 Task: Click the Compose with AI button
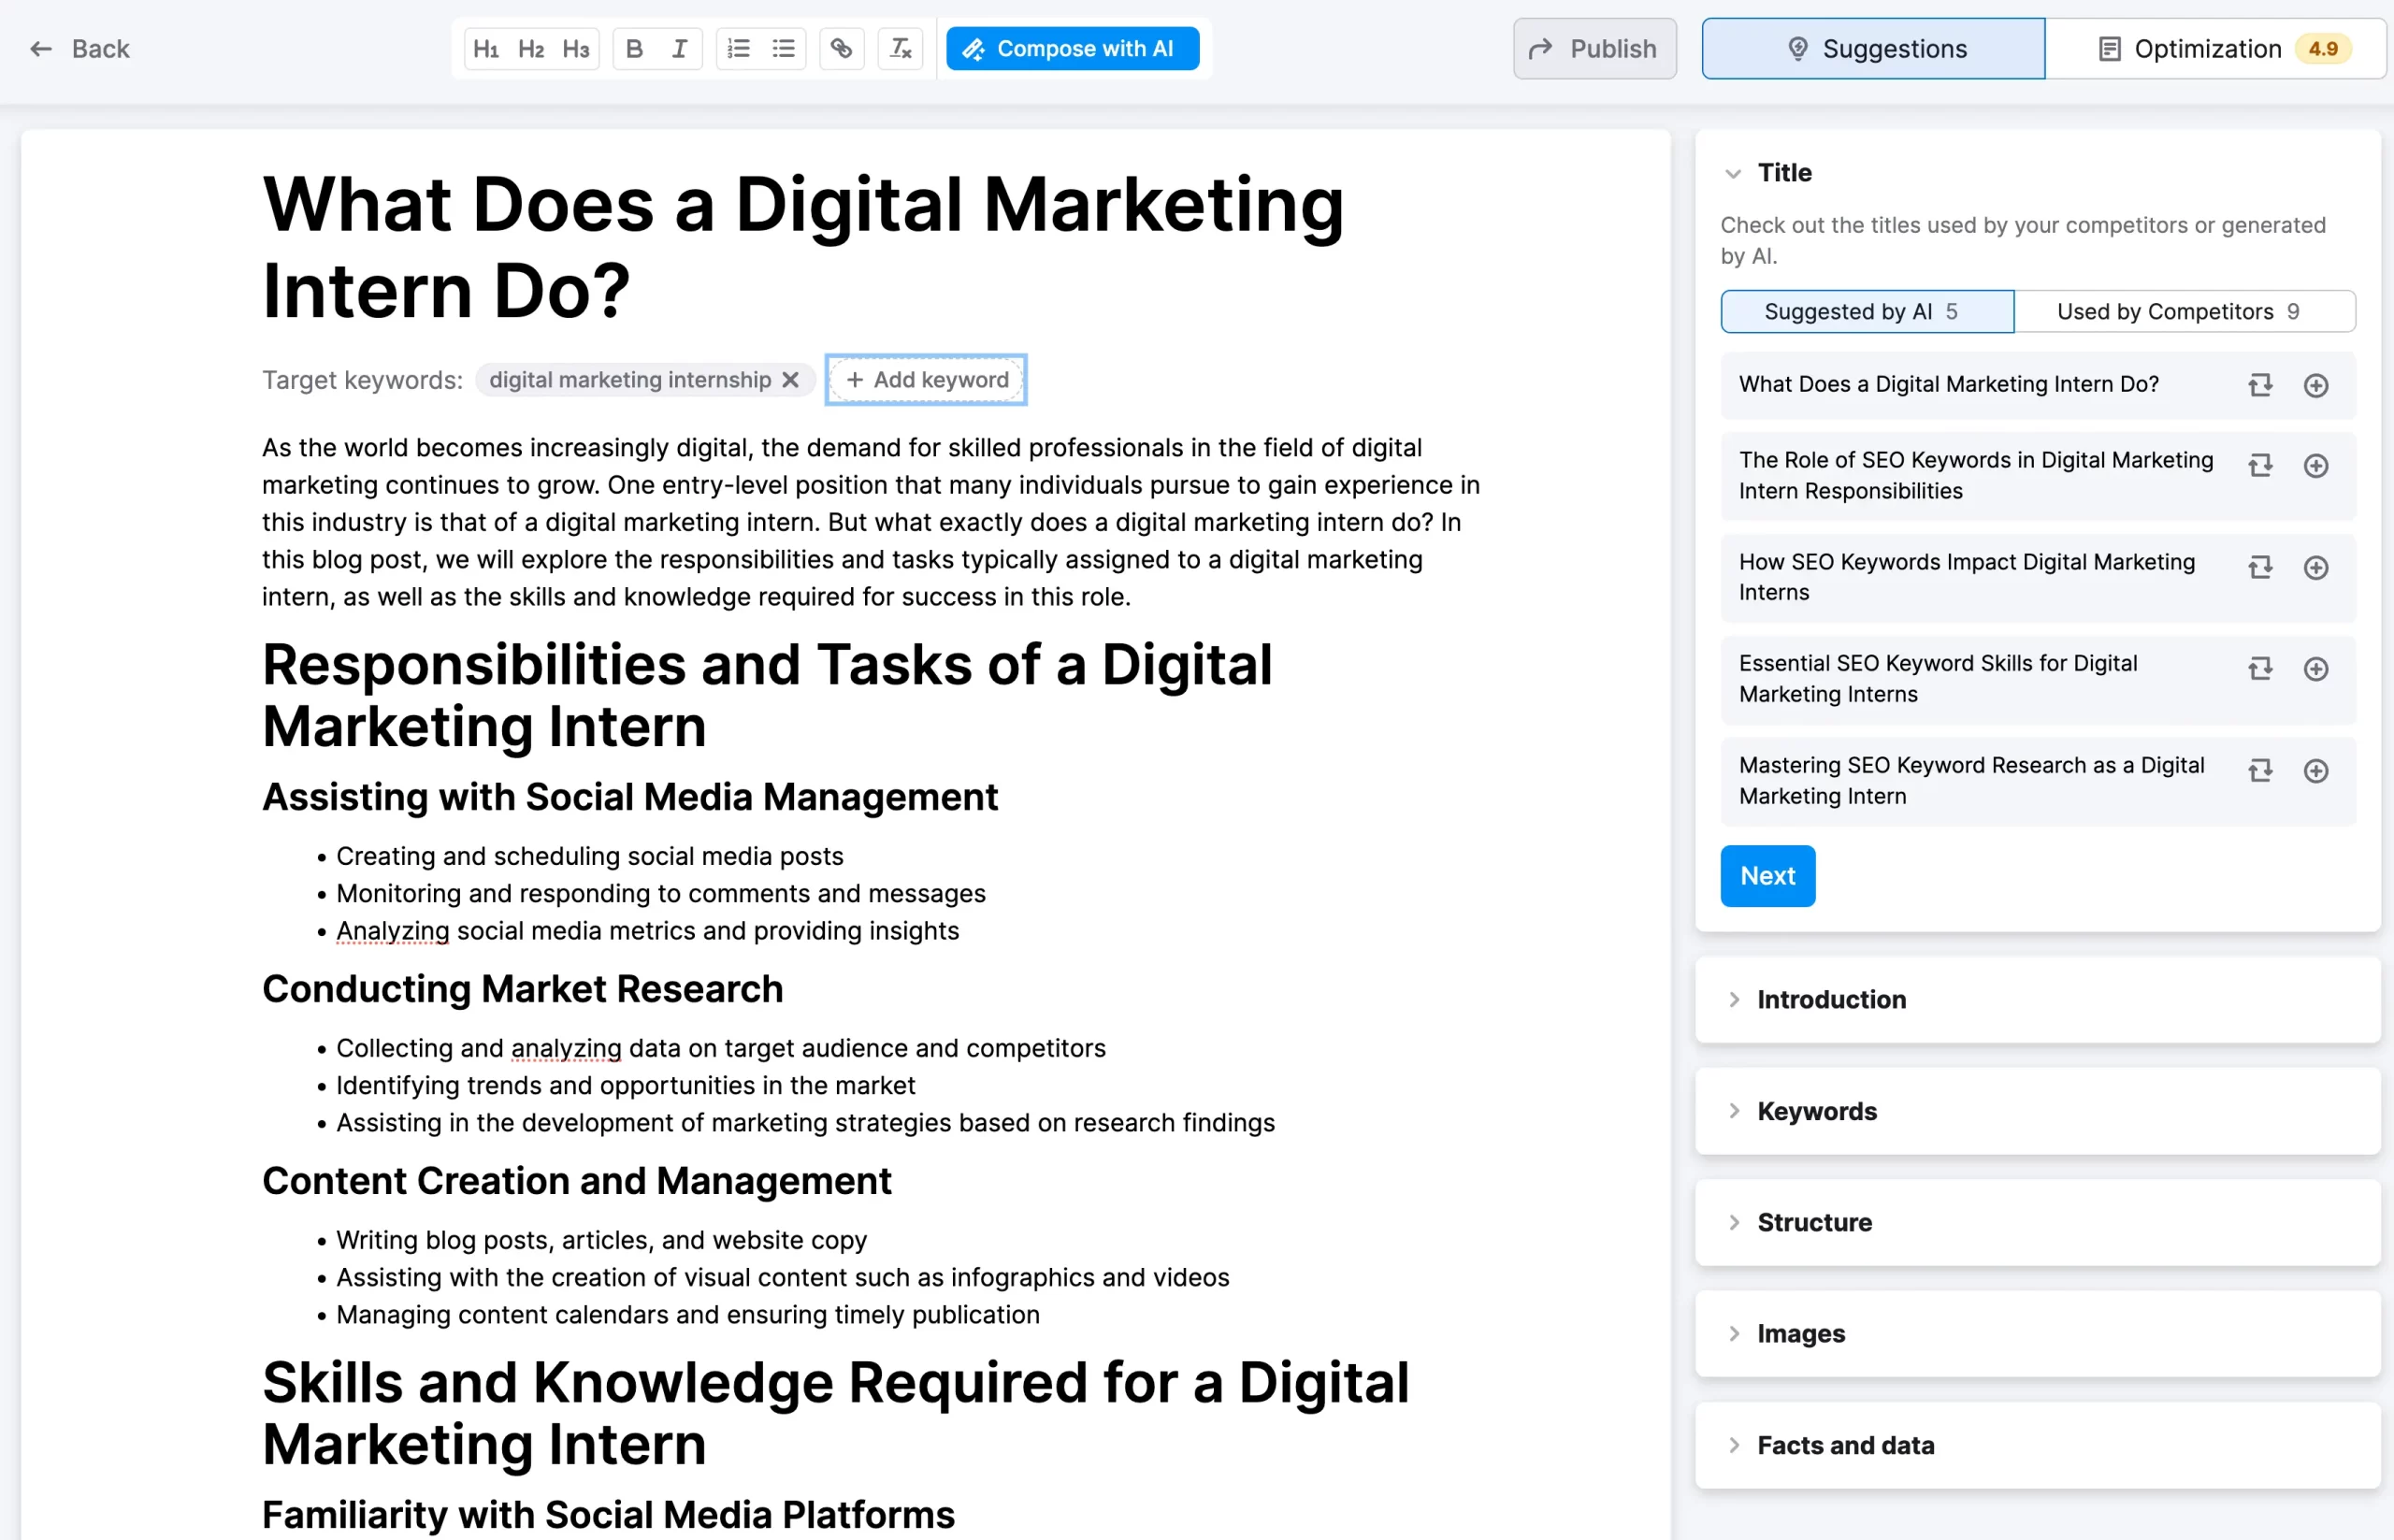(x=1072, y=49)
